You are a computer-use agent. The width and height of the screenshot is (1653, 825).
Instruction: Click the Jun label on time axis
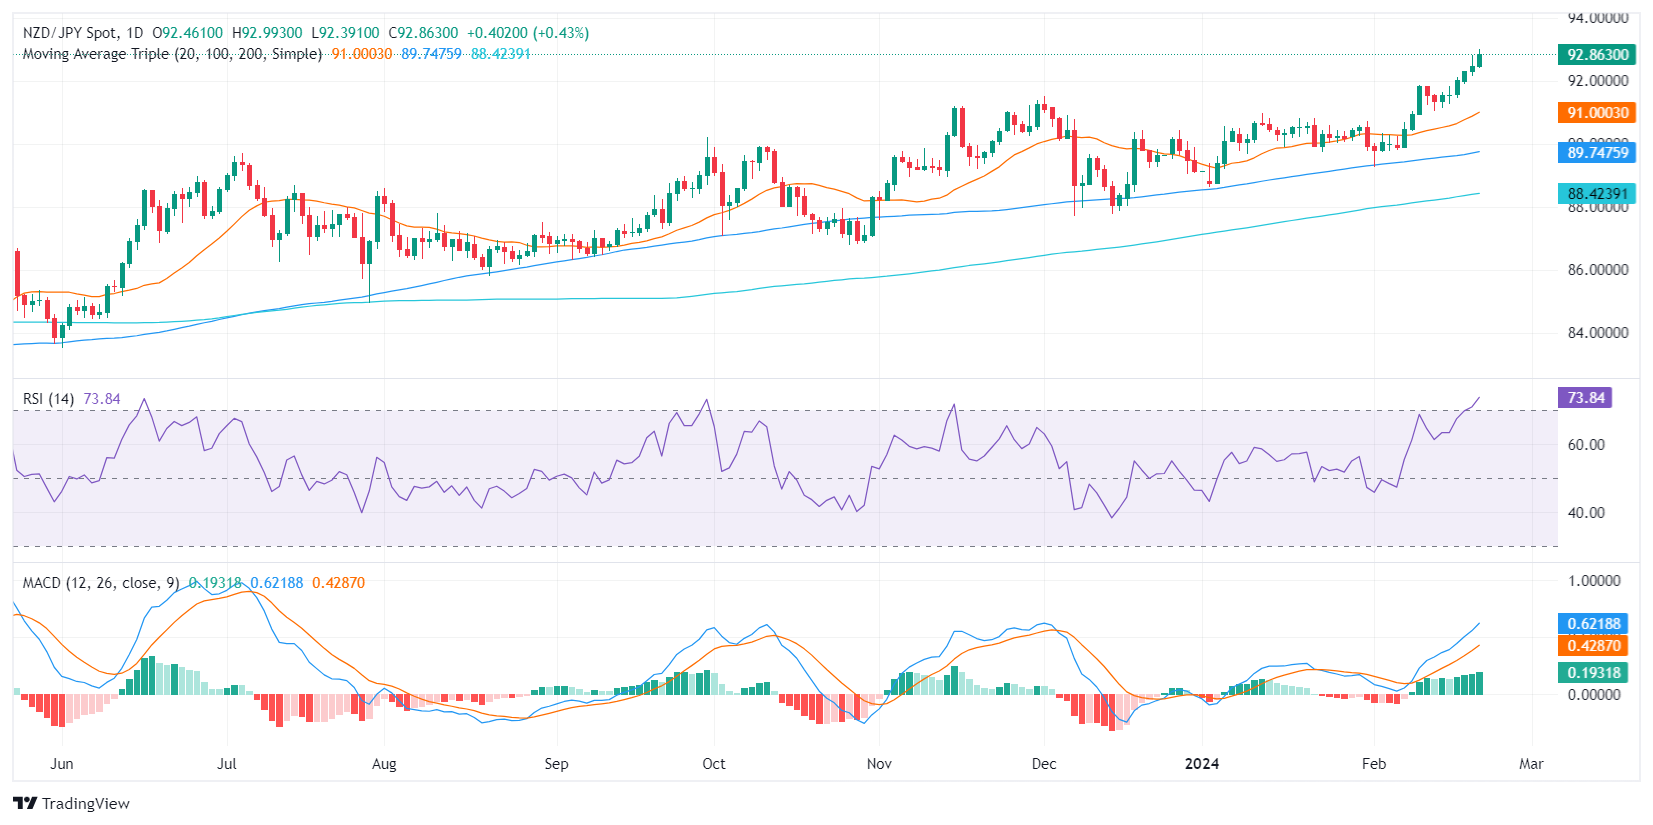pos(62,764)
